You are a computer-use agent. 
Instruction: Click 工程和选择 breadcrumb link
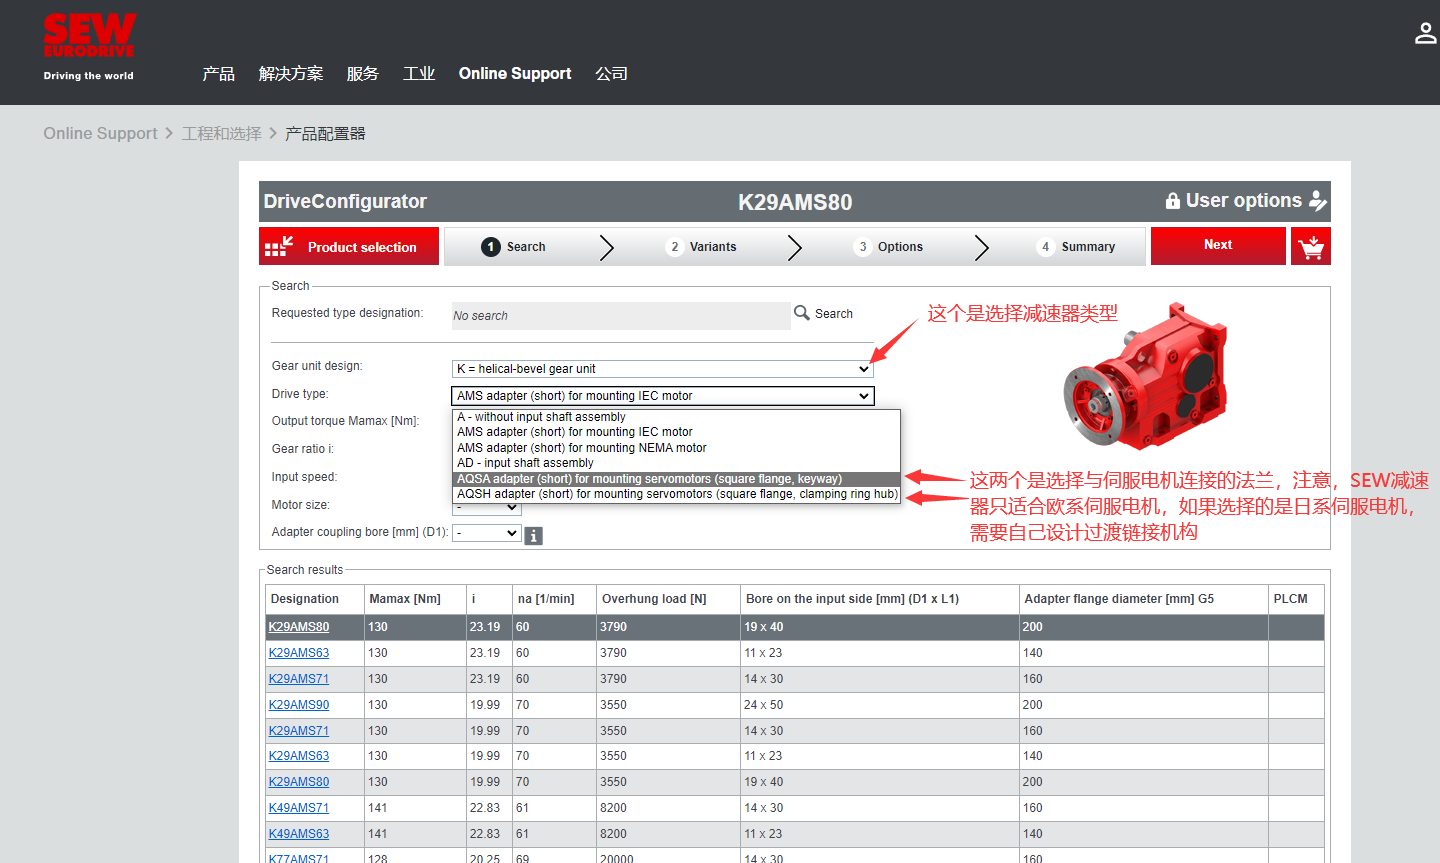222,133
